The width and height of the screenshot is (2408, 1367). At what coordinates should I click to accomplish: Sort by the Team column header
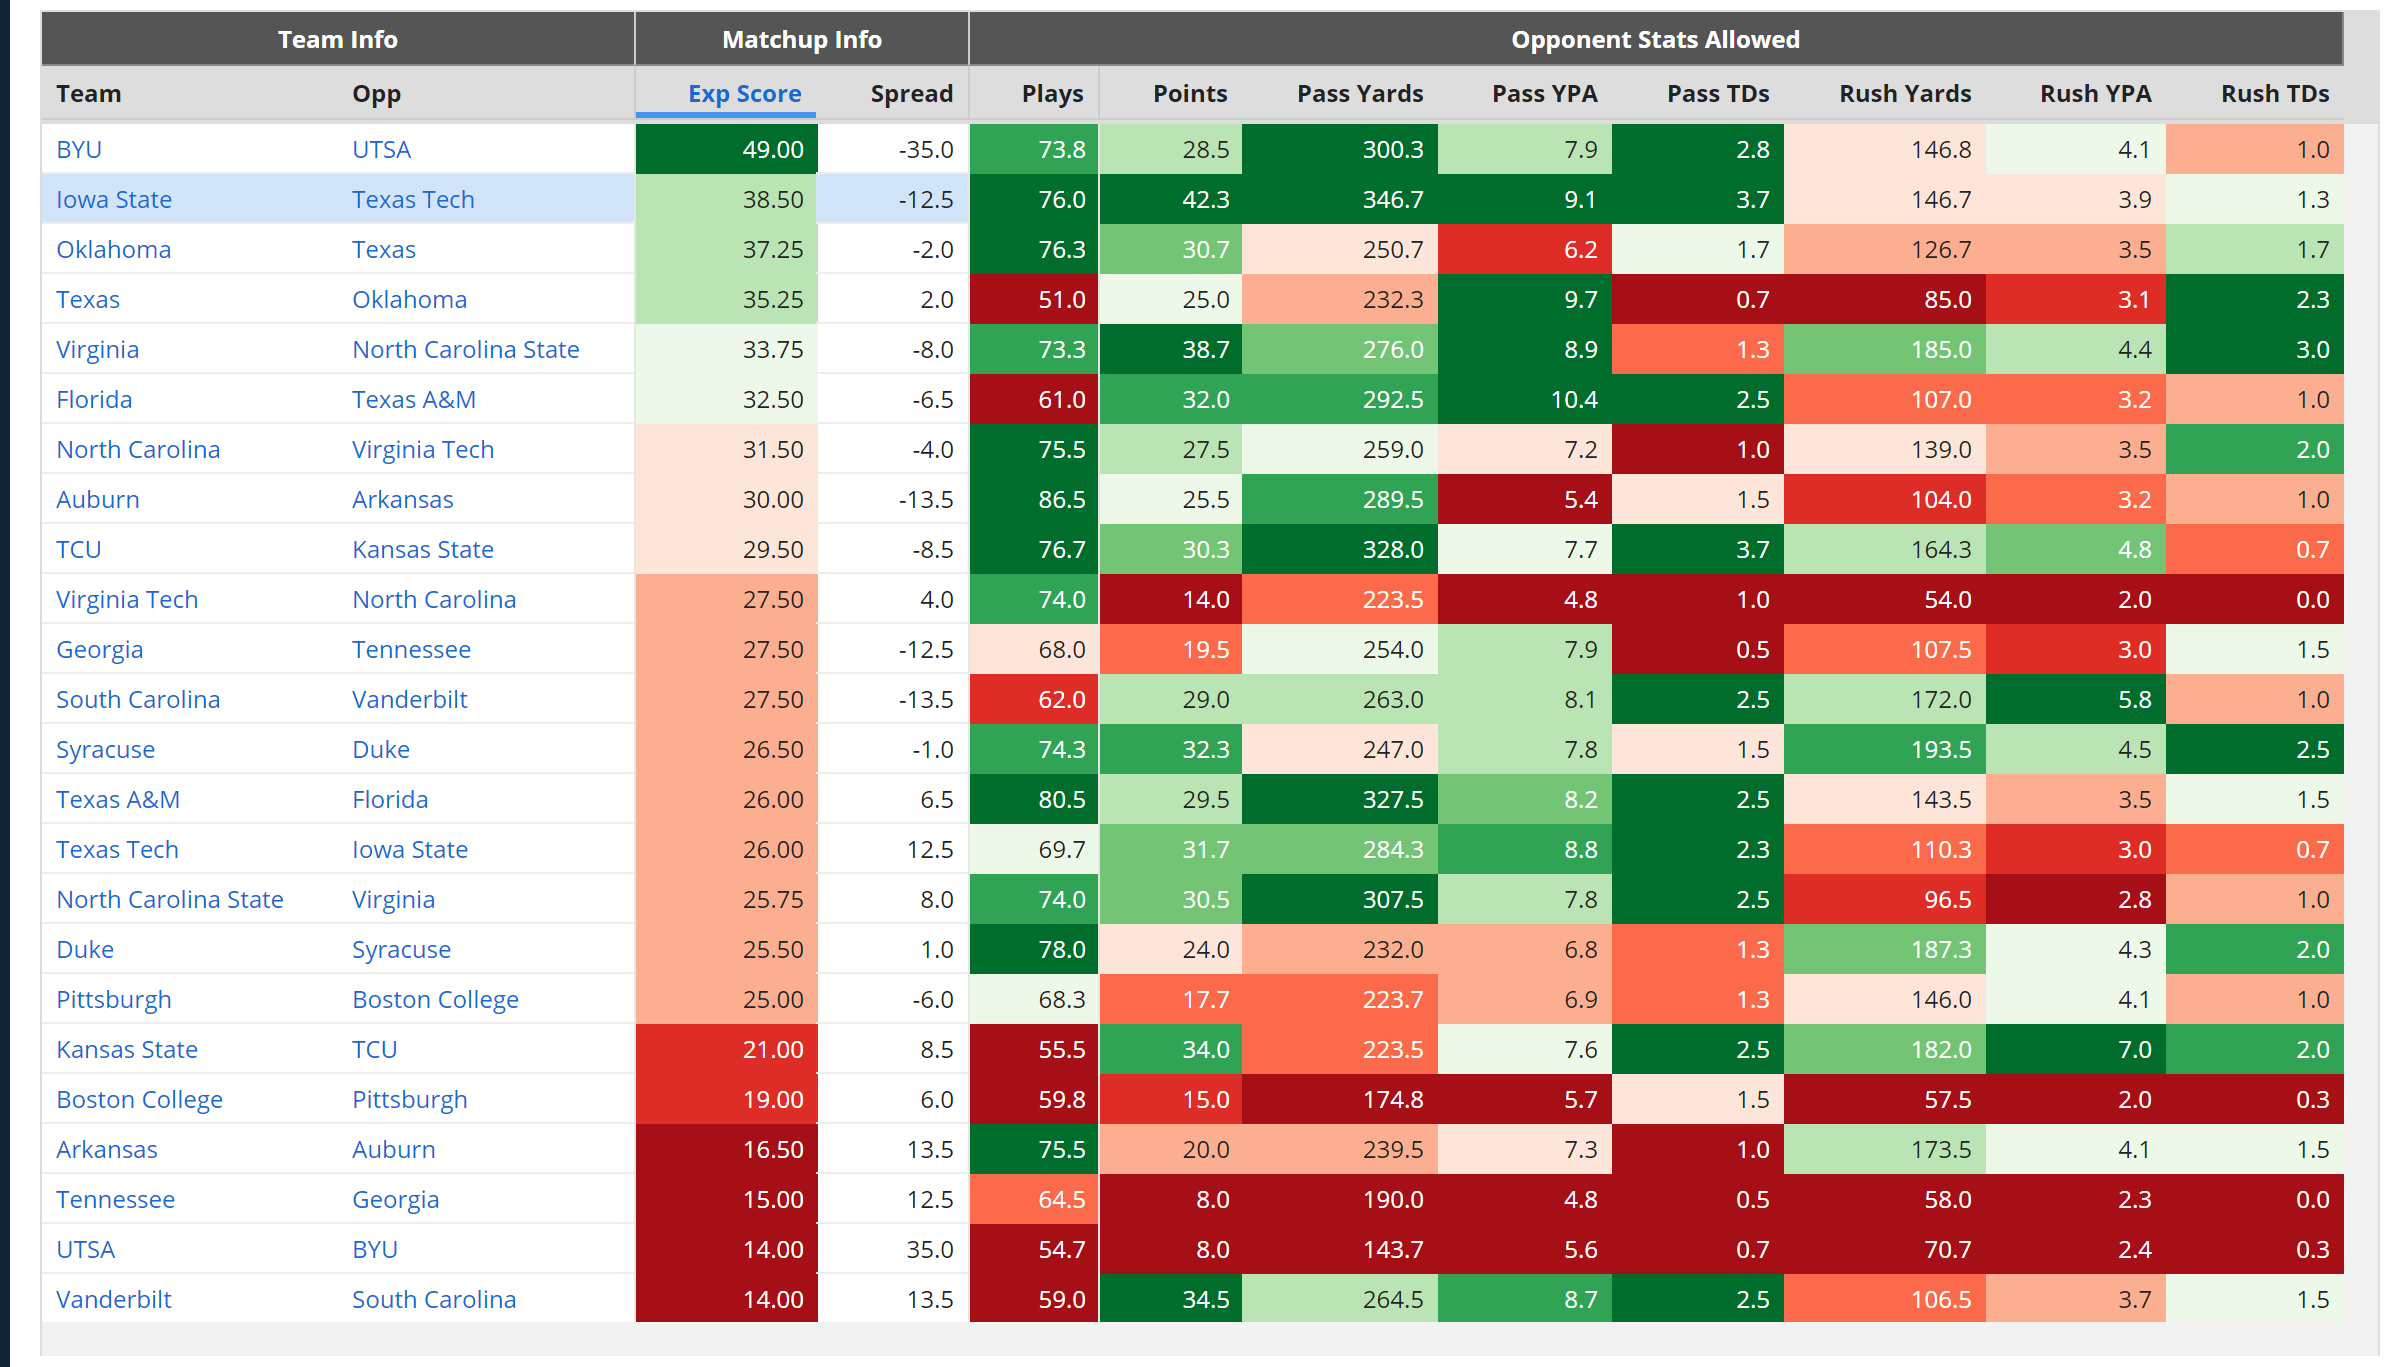pyautogui.click(x=88, y=94)
